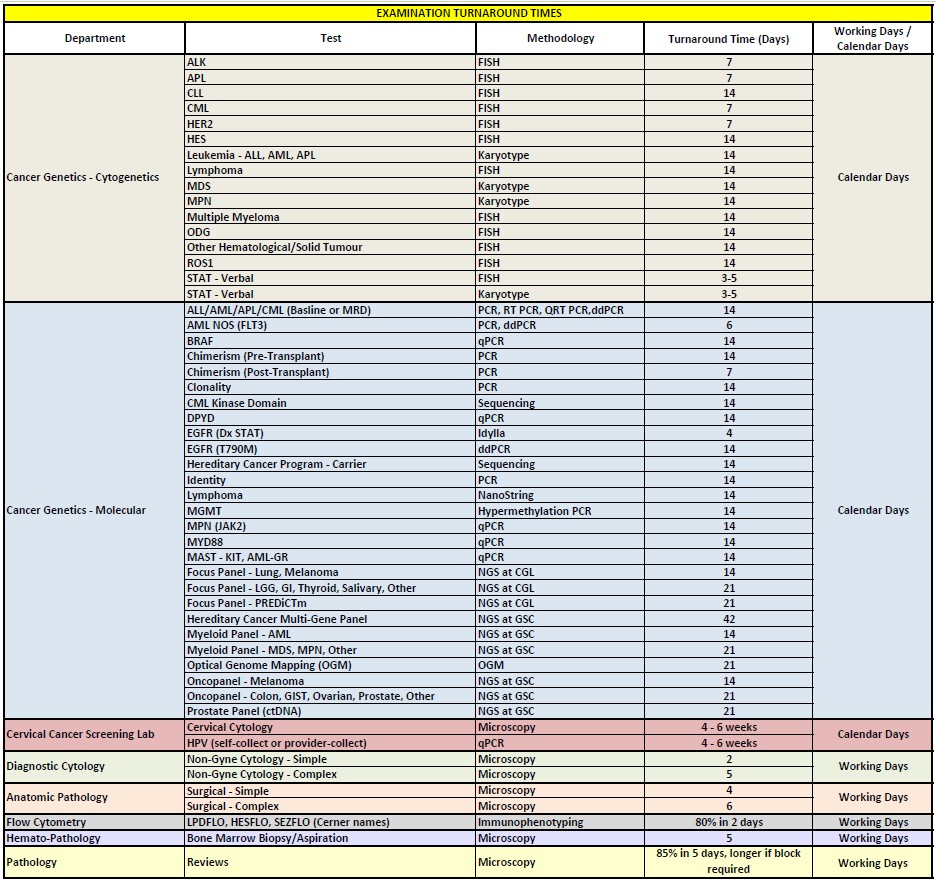This screenshot has width=936, height=882.
Task: Click the 'Hemato-Pathology' department cell
Action: pyautogui.click(x=95, y=838)
